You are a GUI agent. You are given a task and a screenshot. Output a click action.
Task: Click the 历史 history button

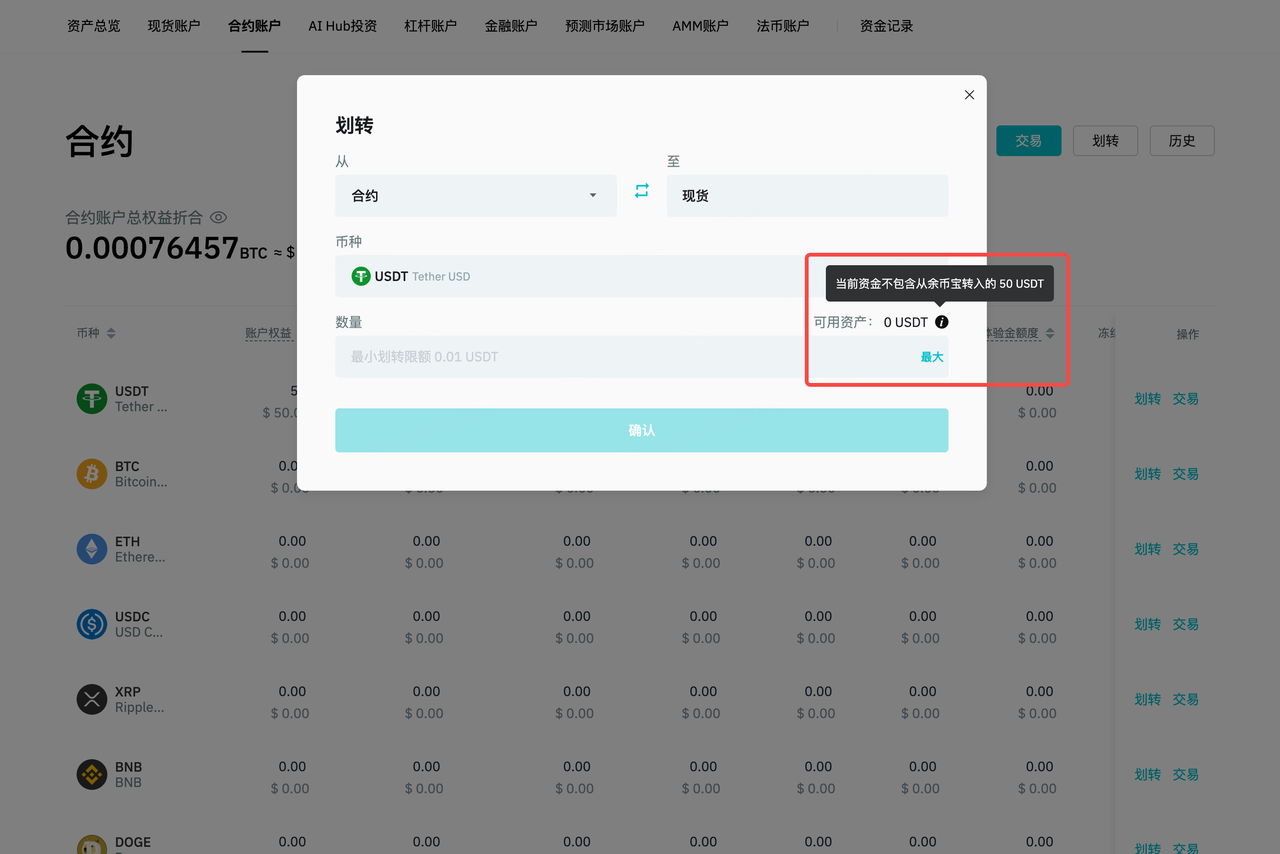(x=1182, y=141)
